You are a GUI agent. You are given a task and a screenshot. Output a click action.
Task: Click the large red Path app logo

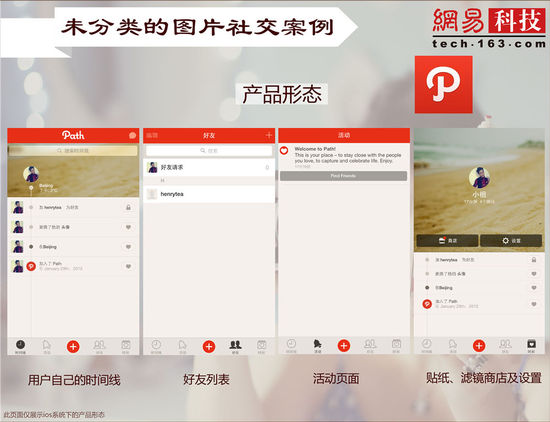click(444, 85)
